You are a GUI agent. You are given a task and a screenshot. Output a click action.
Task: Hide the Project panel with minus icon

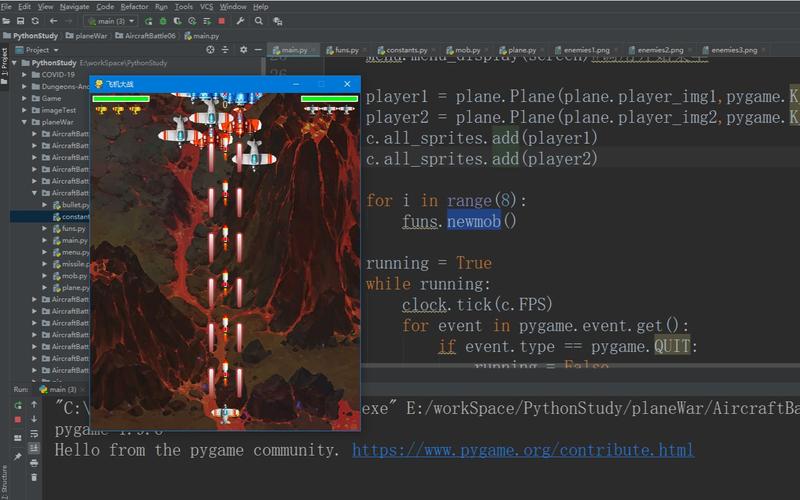(x=258, y=49)
